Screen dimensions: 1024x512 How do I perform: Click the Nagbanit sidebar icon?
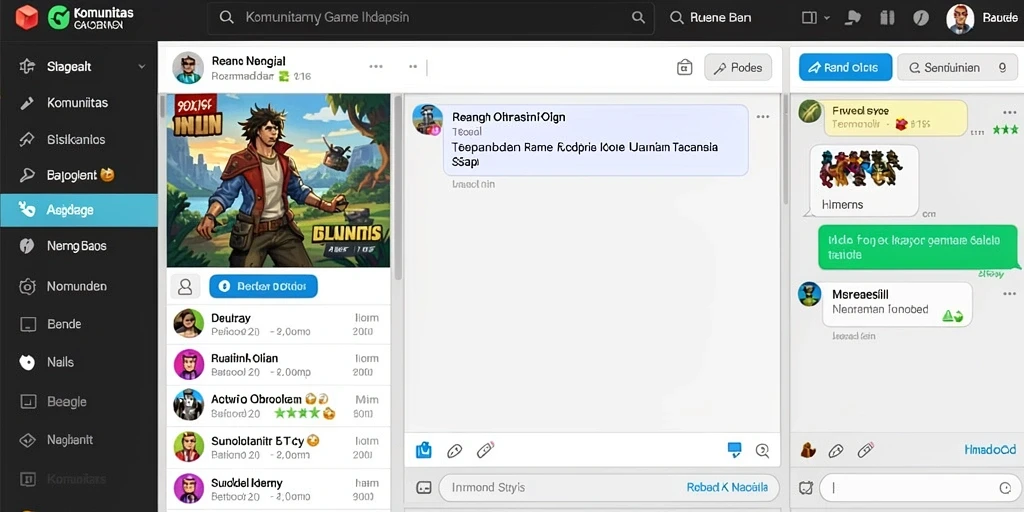point(27,440)
